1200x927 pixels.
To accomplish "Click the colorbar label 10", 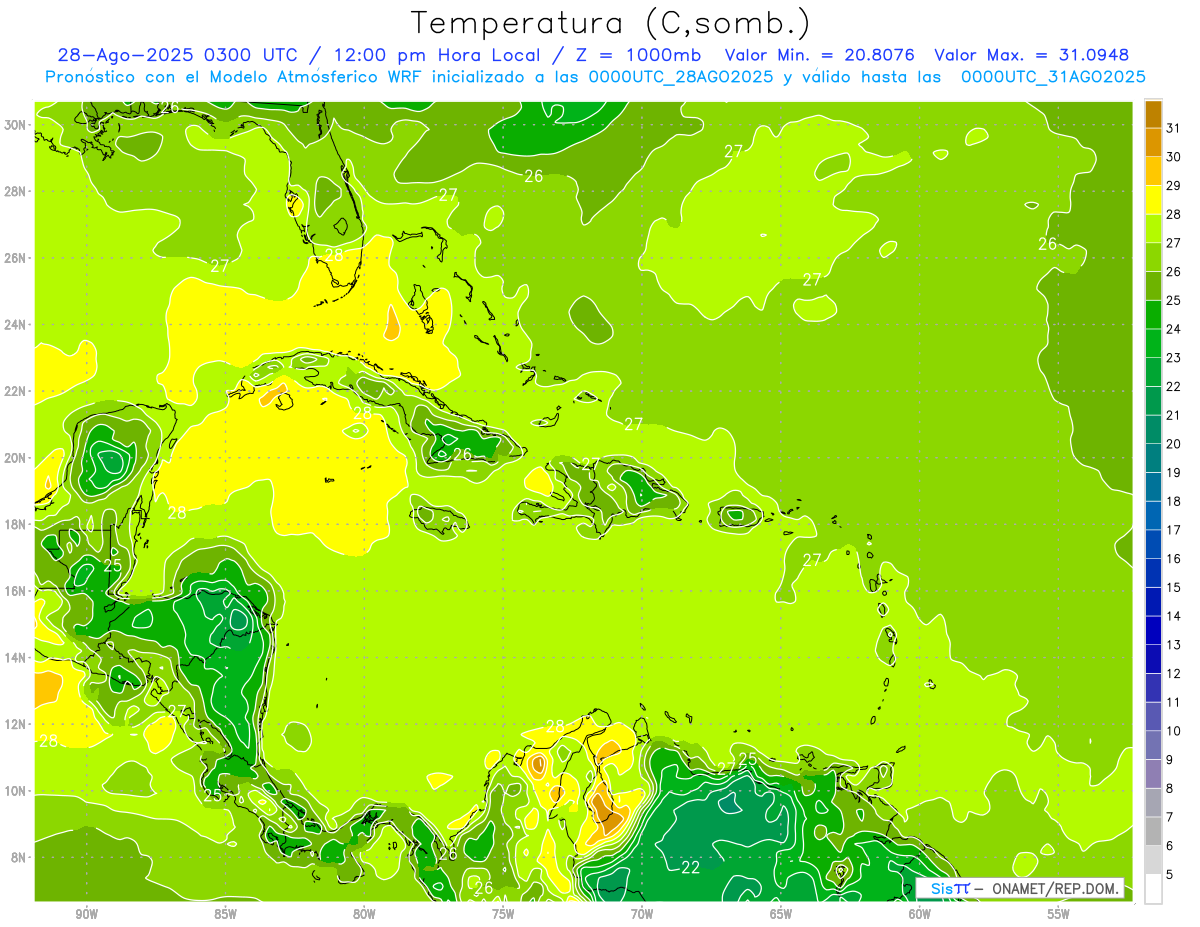I will point(1174,731).
